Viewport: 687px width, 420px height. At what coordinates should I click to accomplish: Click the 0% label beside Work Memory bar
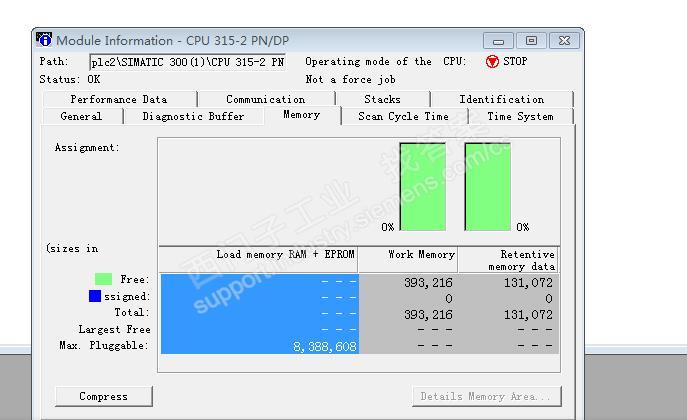point(388,227)
